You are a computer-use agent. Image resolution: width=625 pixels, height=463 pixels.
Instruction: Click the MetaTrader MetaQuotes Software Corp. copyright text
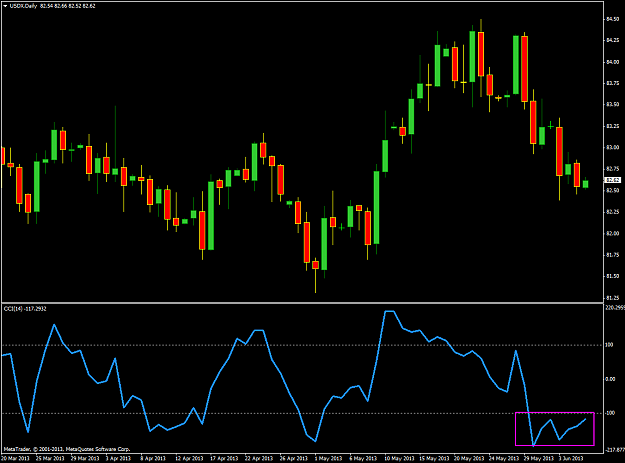67,449
